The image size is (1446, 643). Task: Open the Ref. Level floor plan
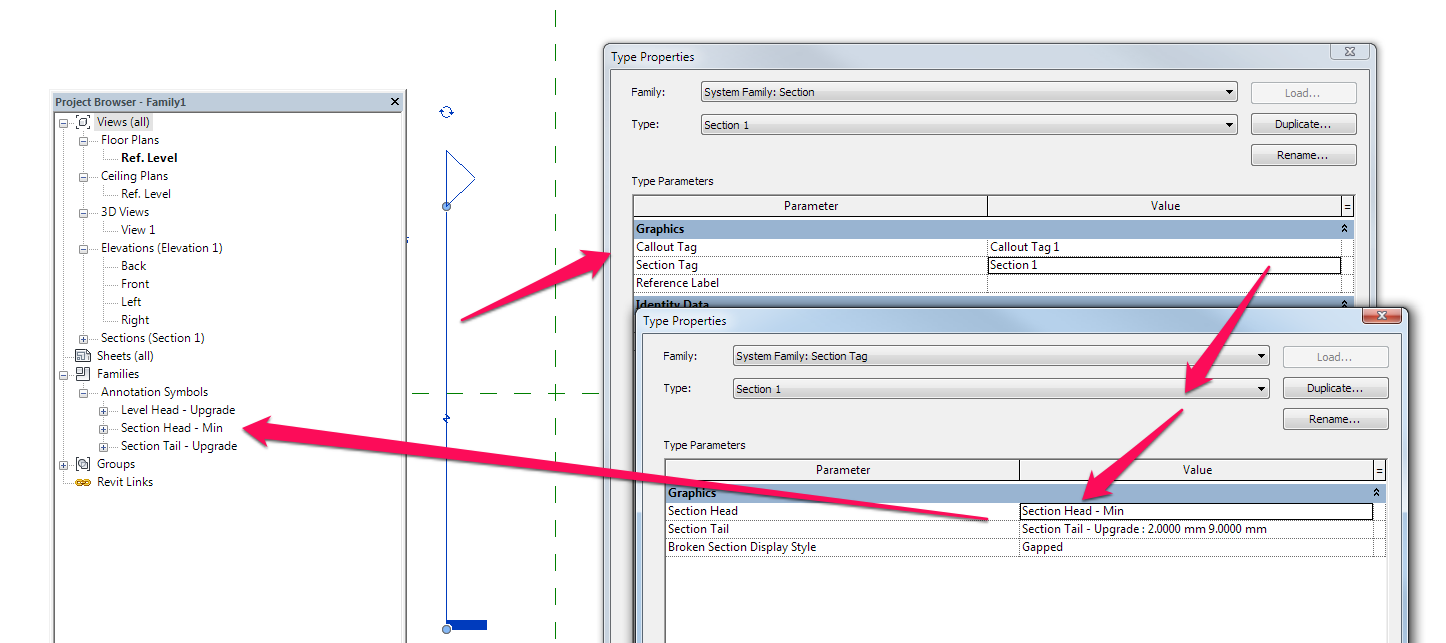149,158
